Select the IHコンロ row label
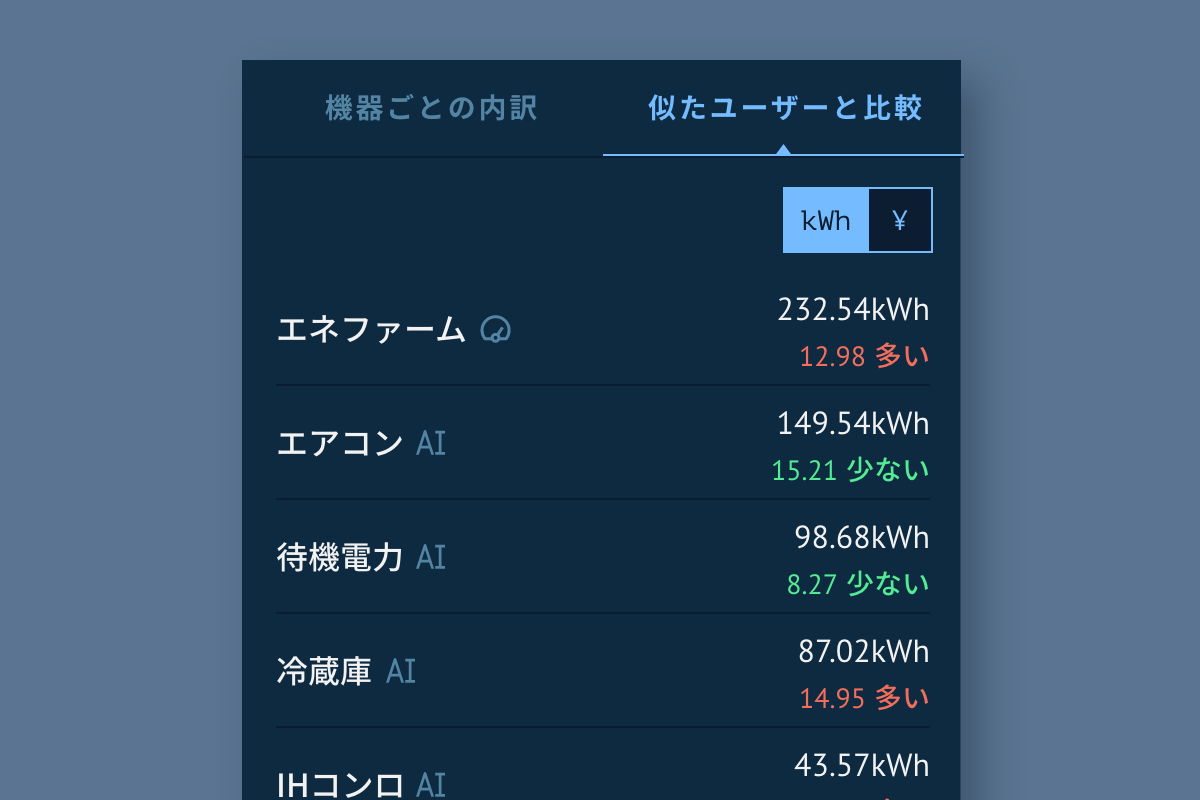 340,784
